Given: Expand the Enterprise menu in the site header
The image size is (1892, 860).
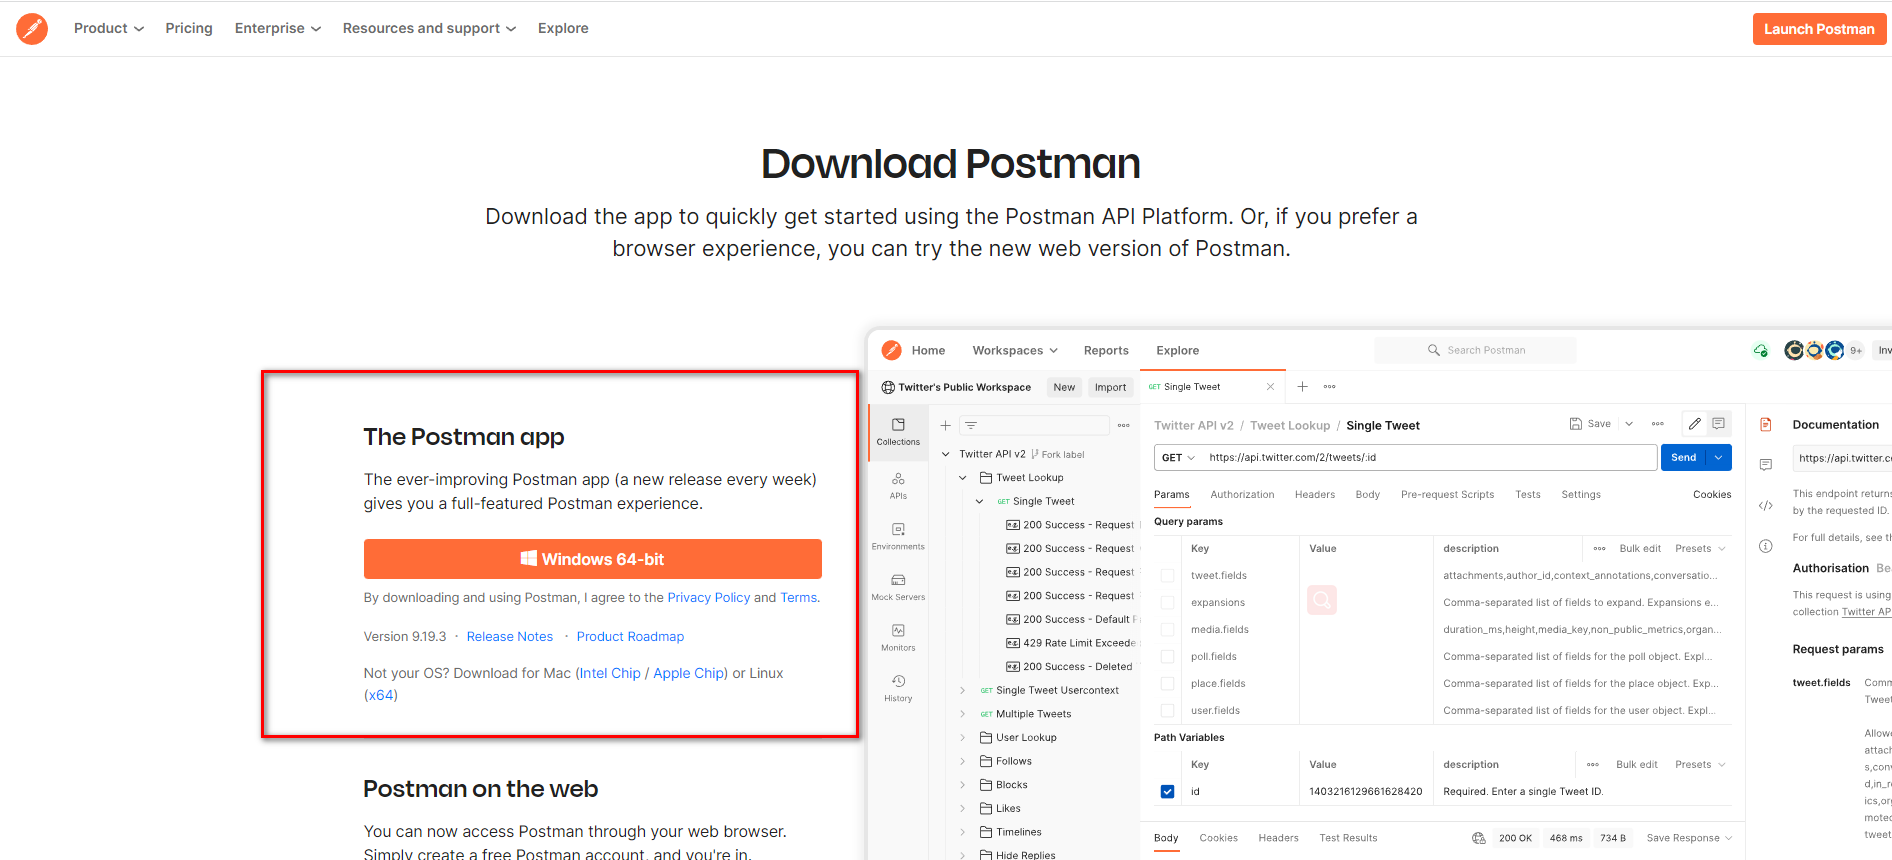Looking at the screenshot, I should (278, 28).
